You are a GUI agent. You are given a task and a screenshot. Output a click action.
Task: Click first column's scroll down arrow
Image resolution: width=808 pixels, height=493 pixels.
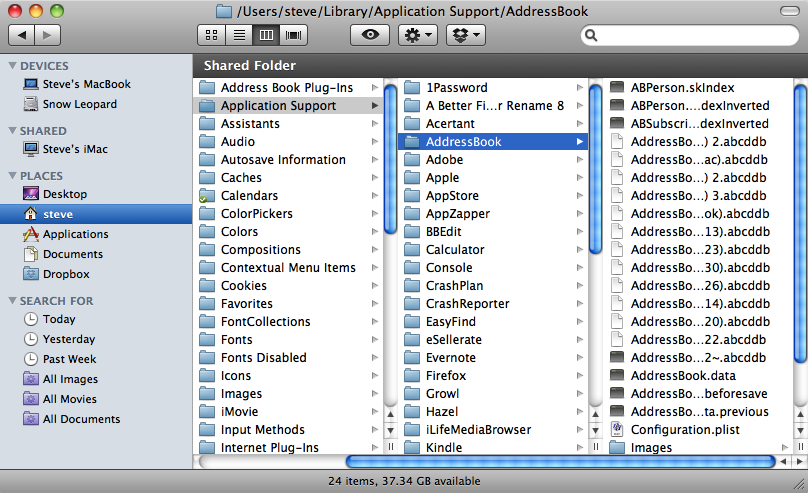click(391, 430)
